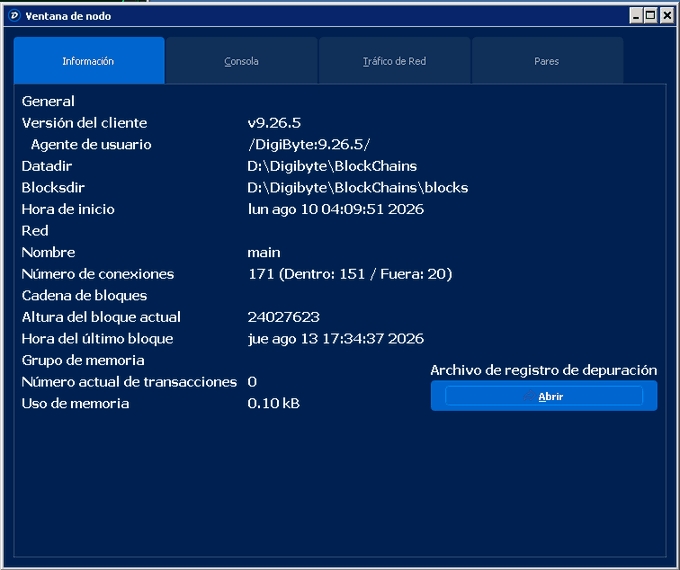
Task: Select last block time jue ago 13 17:34:37 2026
Action: click(336, 339)
